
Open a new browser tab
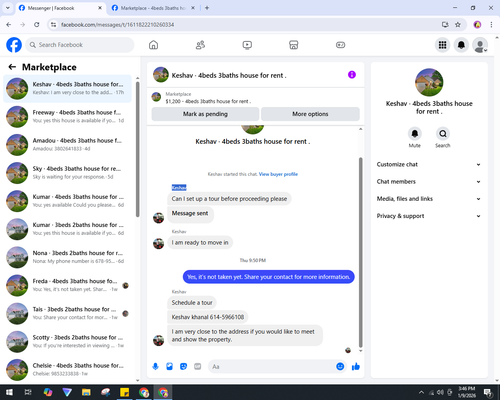tap(207, 8)
